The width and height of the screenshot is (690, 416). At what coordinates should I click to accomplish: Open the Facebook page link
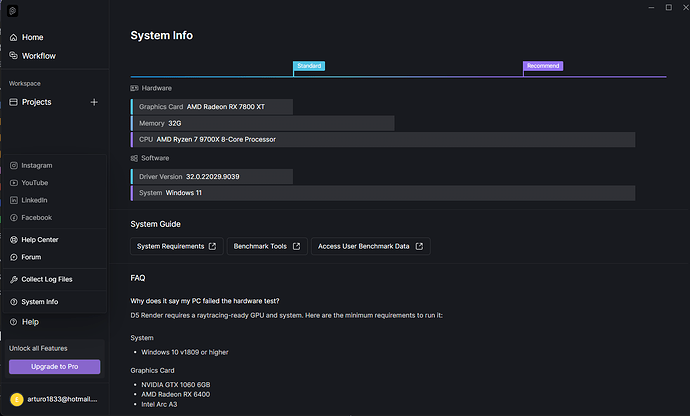pyautogui.click(x=36, y=217)
